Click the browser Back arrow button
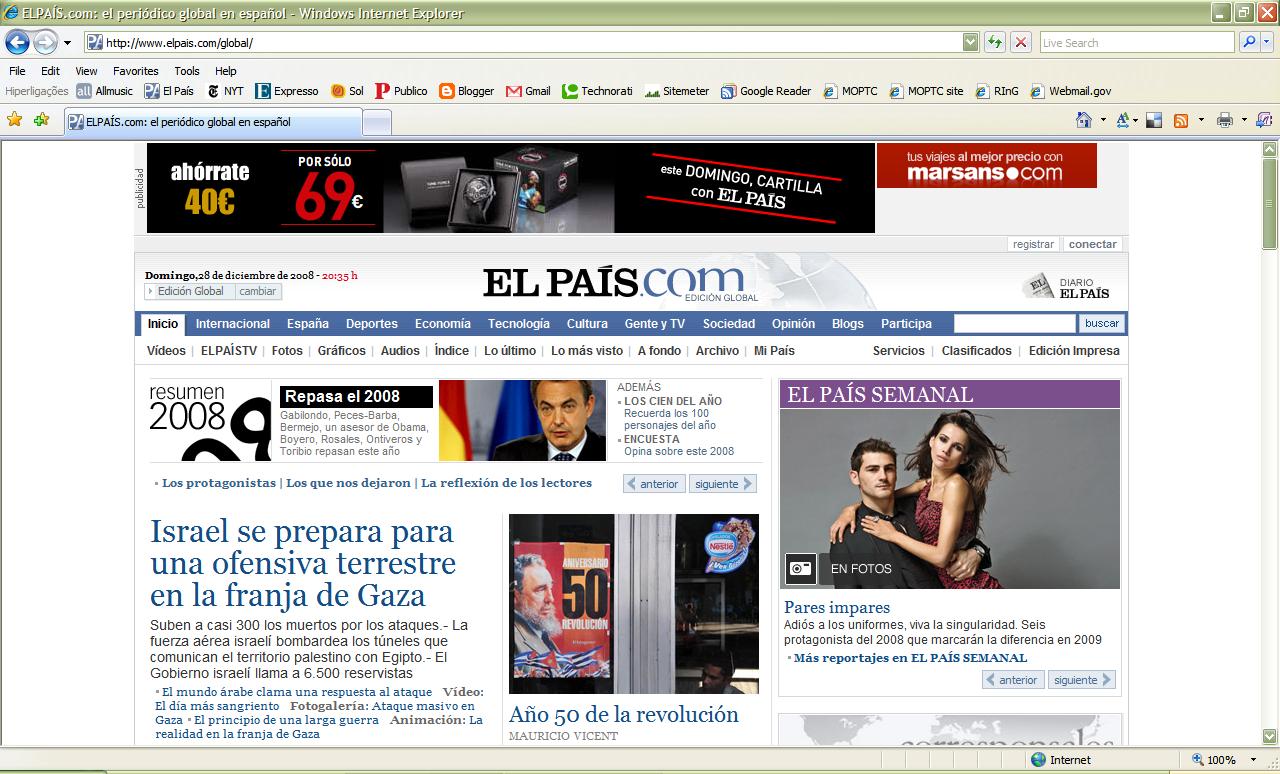This screenshot has height=774, width=1280. (x=17, y=42)
